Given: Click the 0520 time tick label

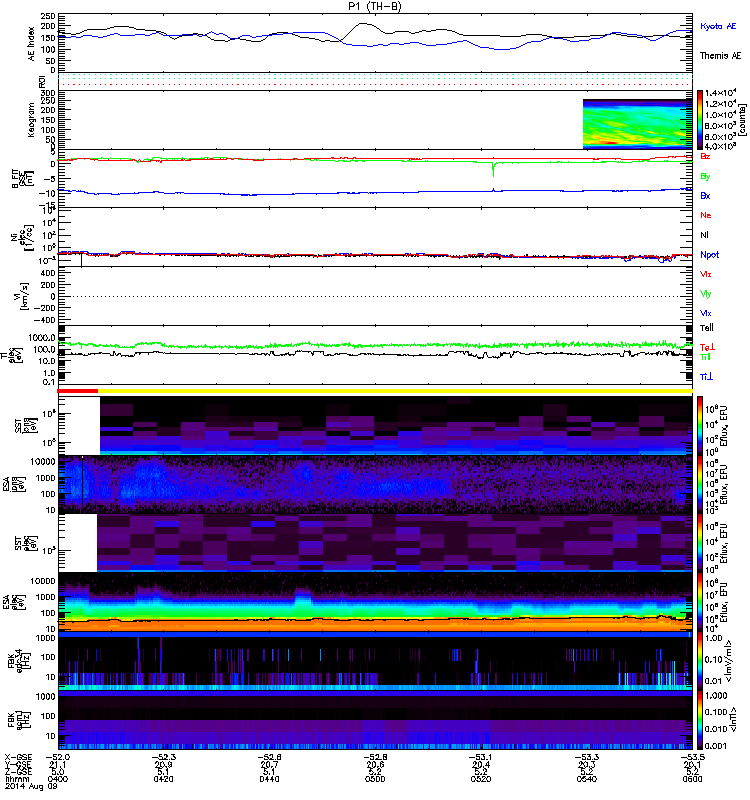Looking at the screenshot, I should coord(481,779).
